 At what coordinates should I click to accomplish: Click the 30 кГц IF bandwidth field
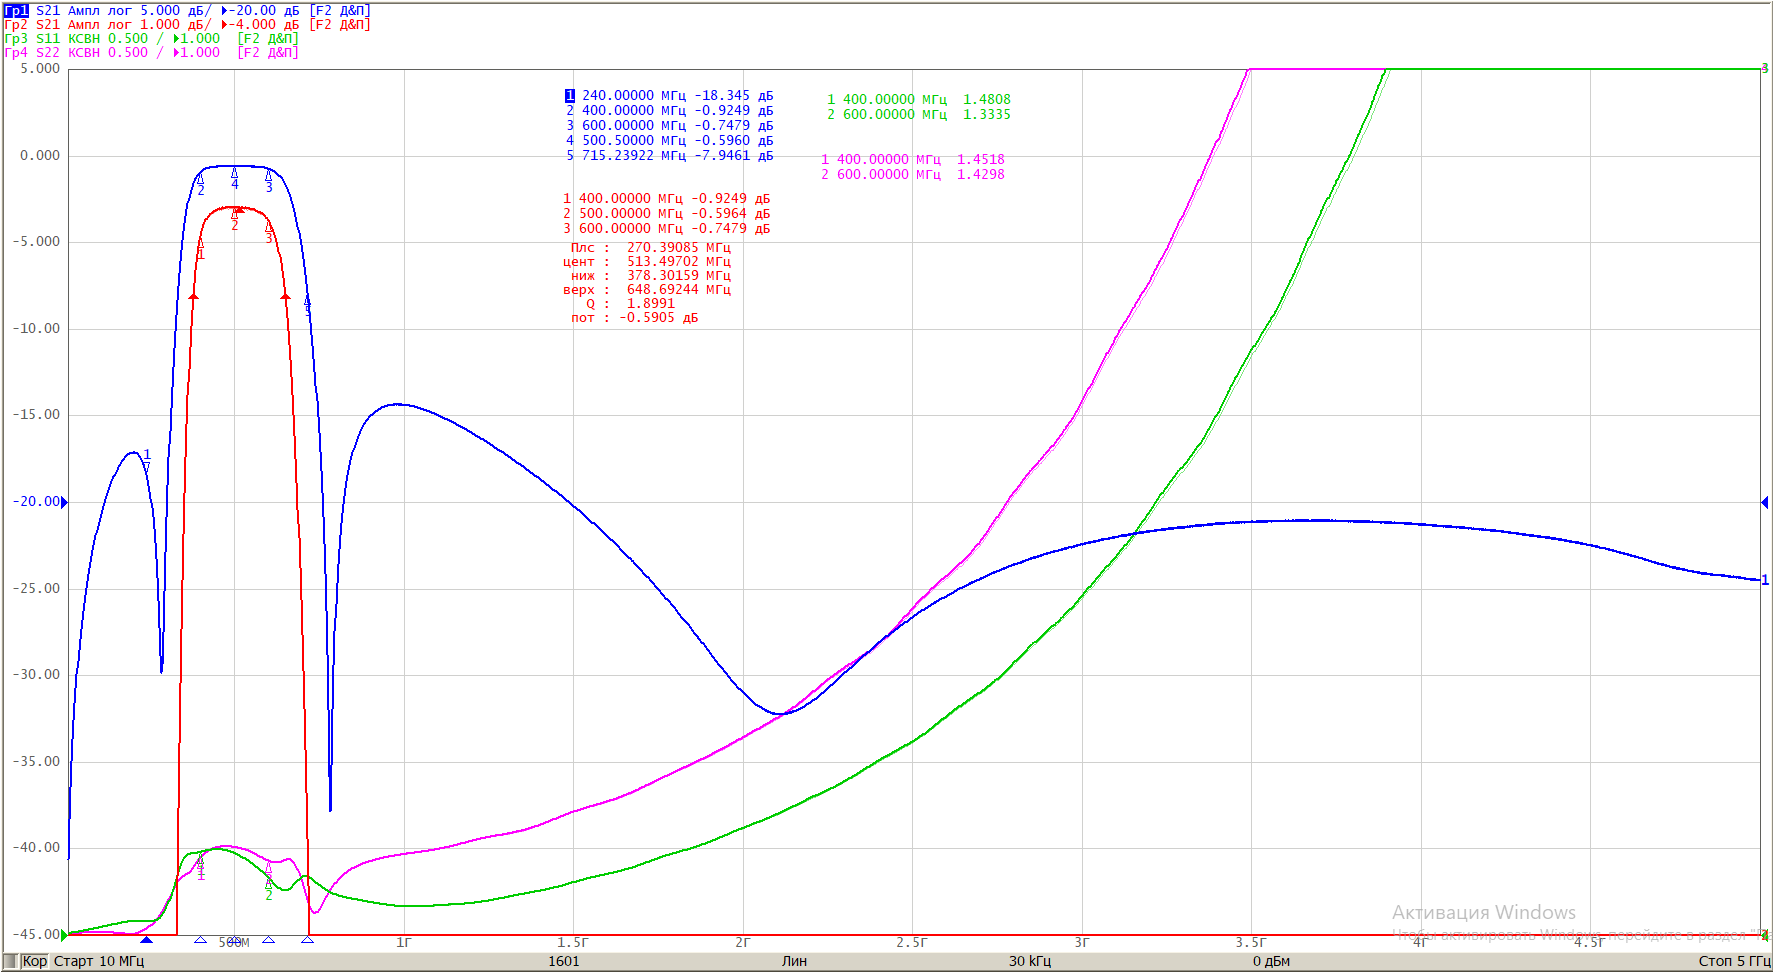pos(1030,961)
